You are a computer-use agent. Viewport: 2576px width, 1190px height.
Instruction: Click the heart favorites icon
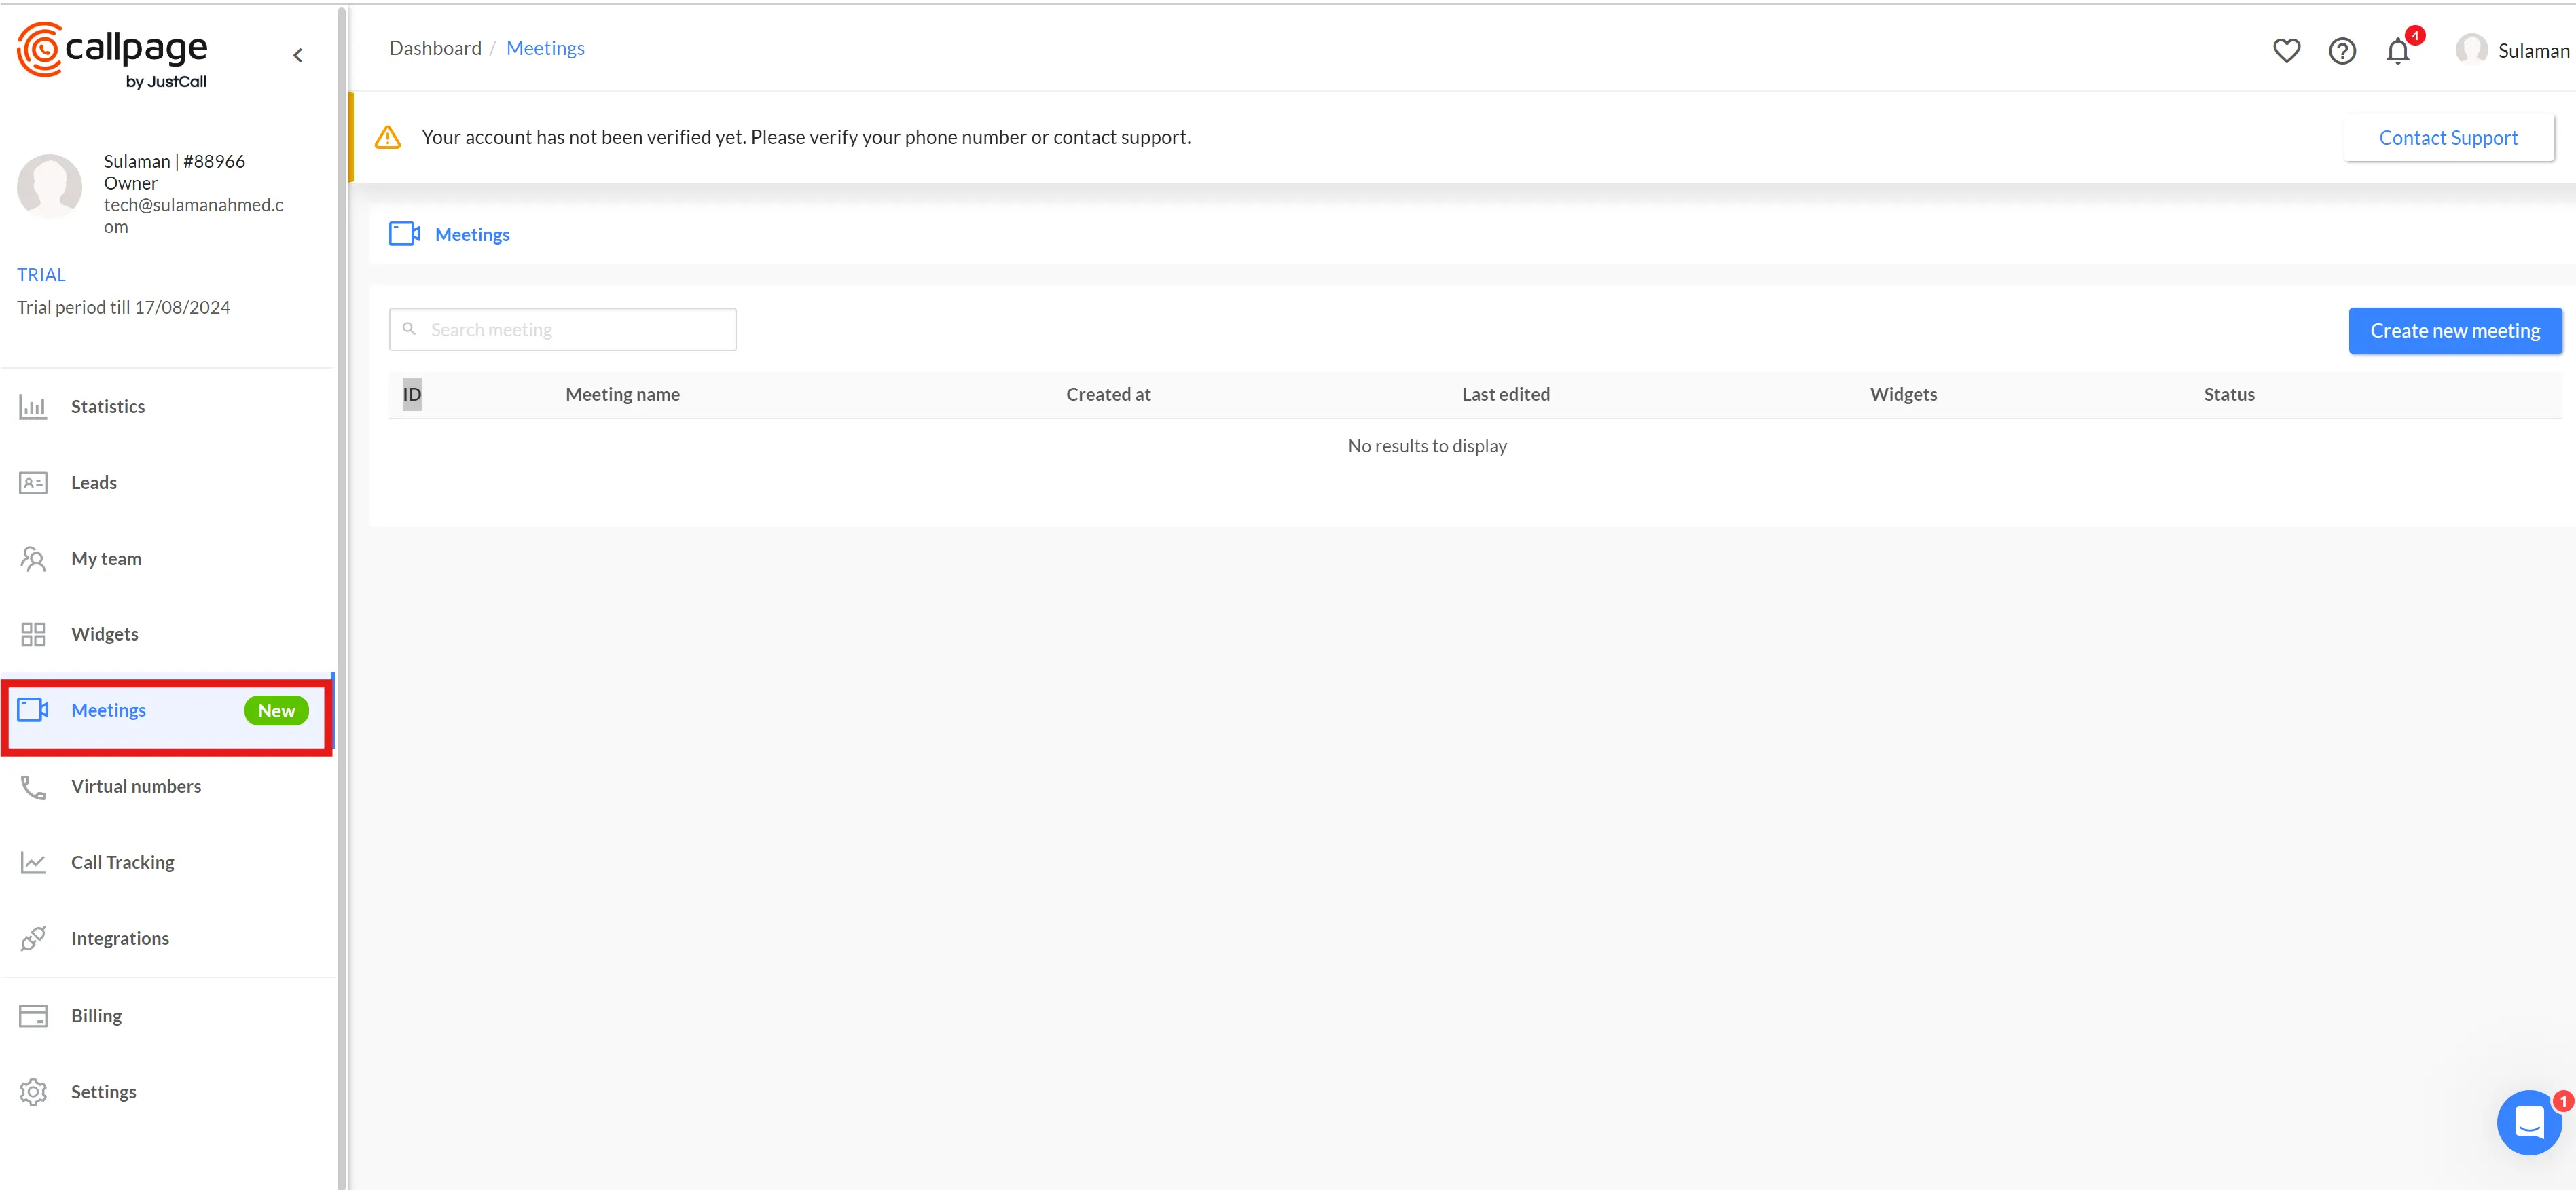pyautogui.click(x=2286, y=51)
